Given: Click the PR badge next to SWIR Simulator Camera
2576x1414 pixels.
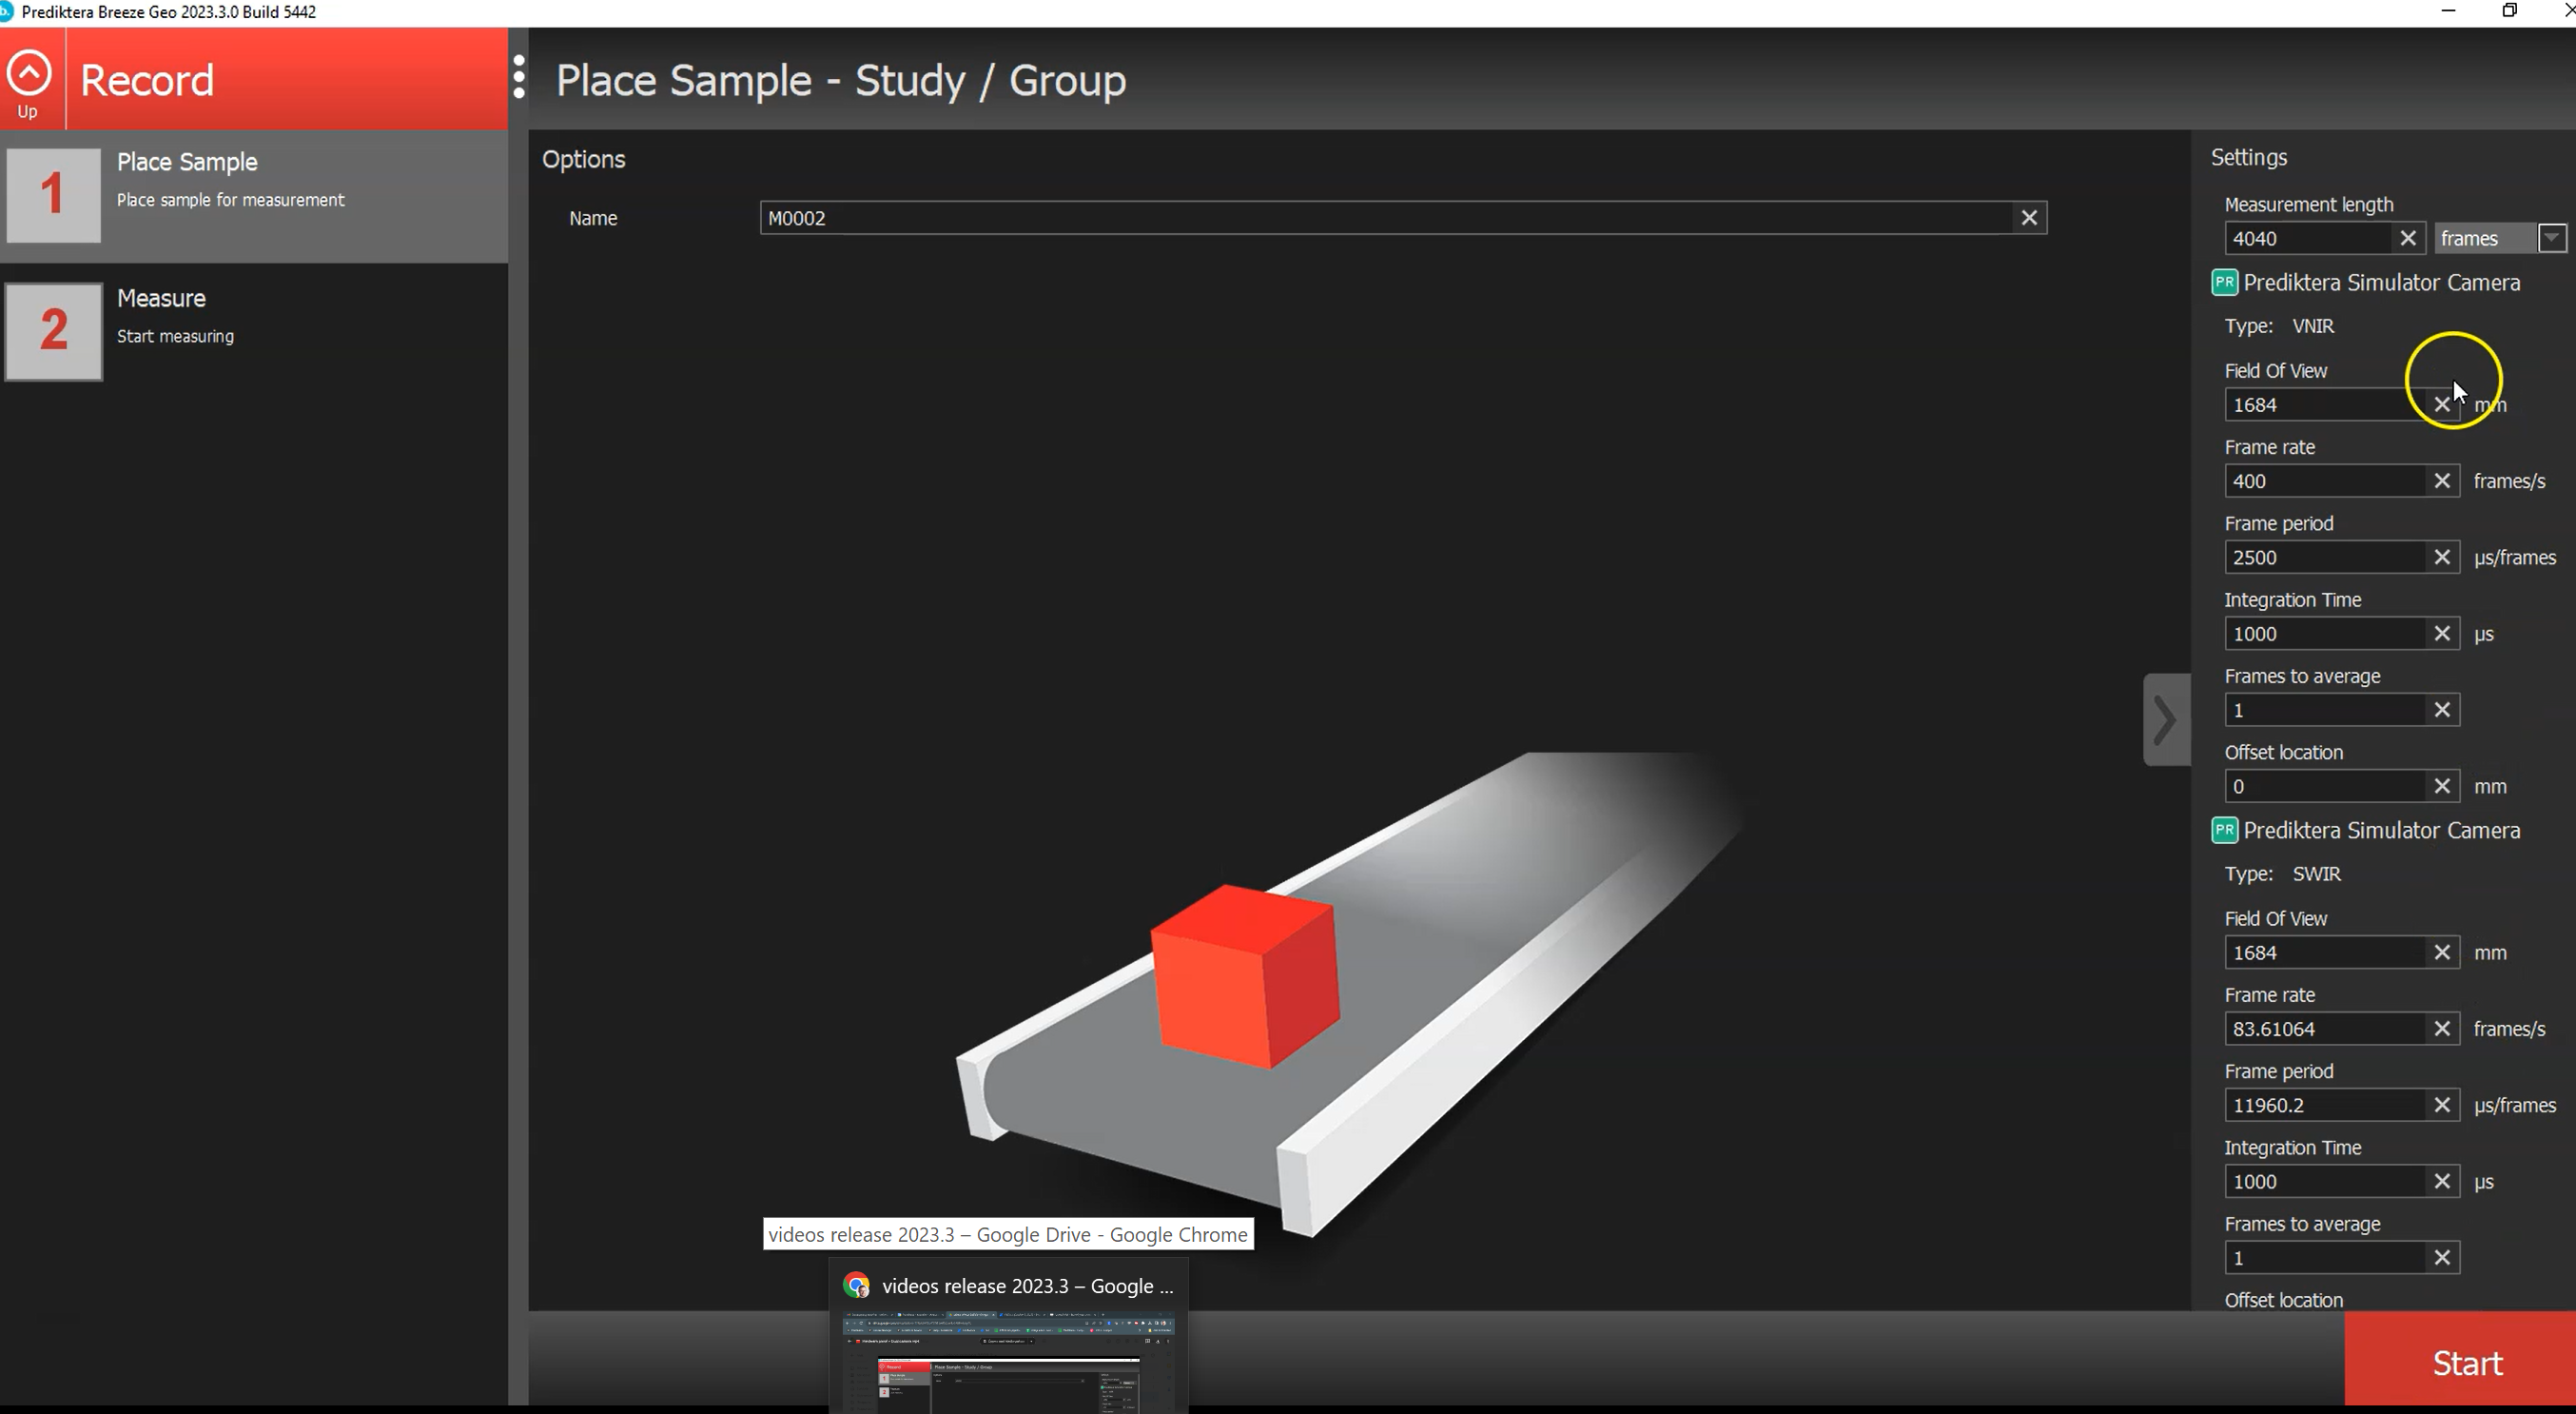Looking at the screenshot, I should point(2225,830).
